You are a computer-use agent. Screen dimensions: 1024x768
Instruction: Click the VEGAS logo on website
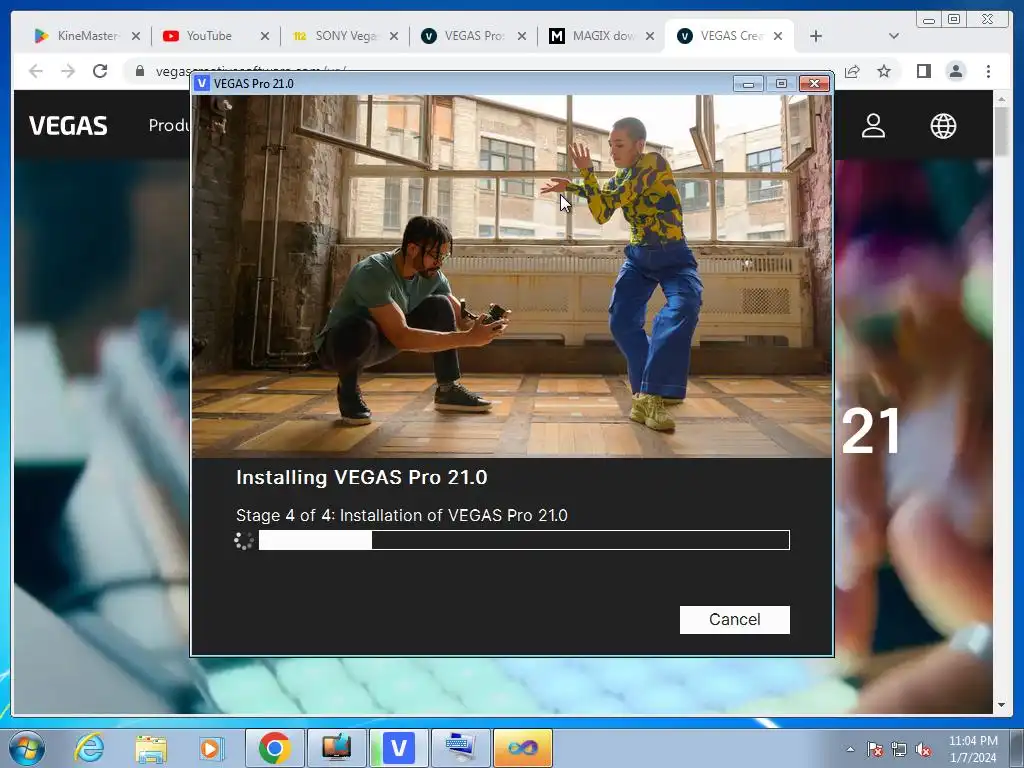68,125
